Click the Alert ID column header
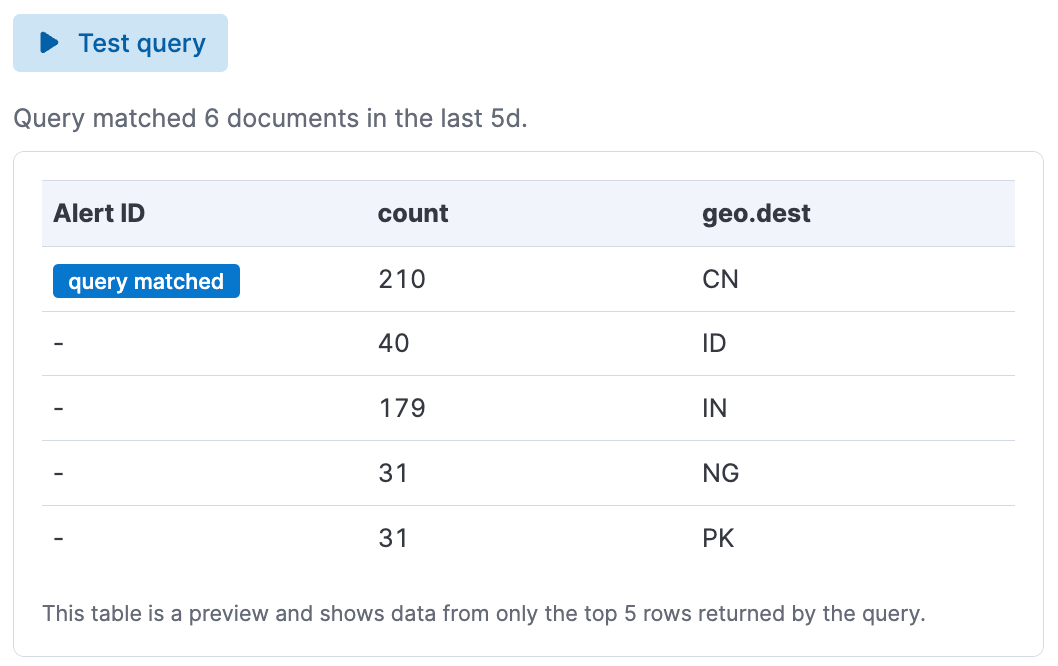The width and height of the screenshot is (1058, 666). [98, 213]
